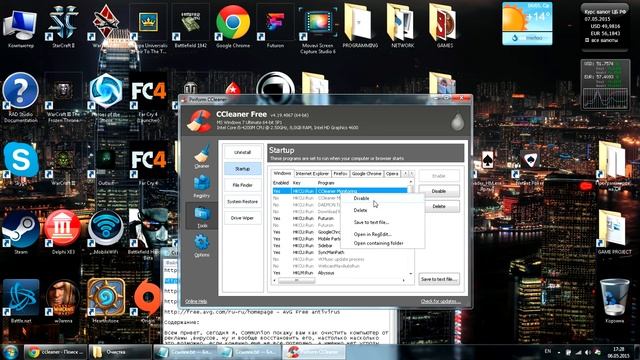
Task: Switch to the Internet Explorer startup tab
Action: (x=312, y=173)
